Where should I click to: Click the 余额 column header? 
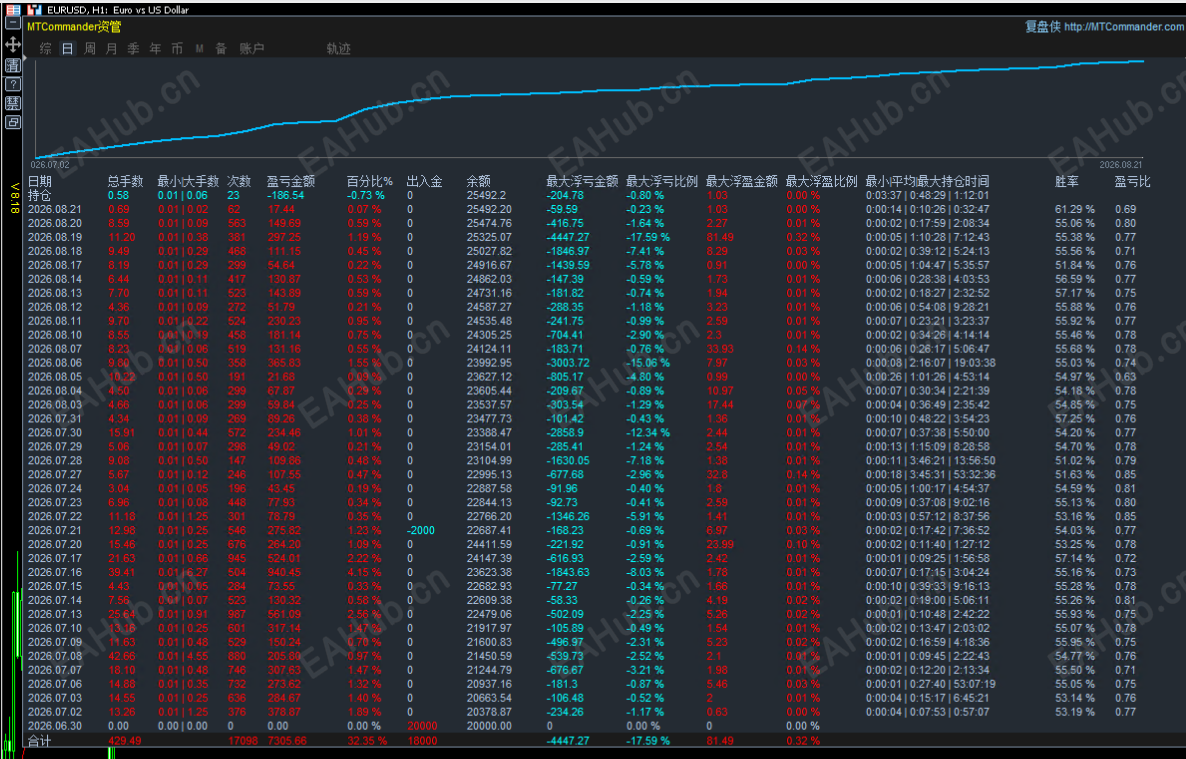(478, 181)
